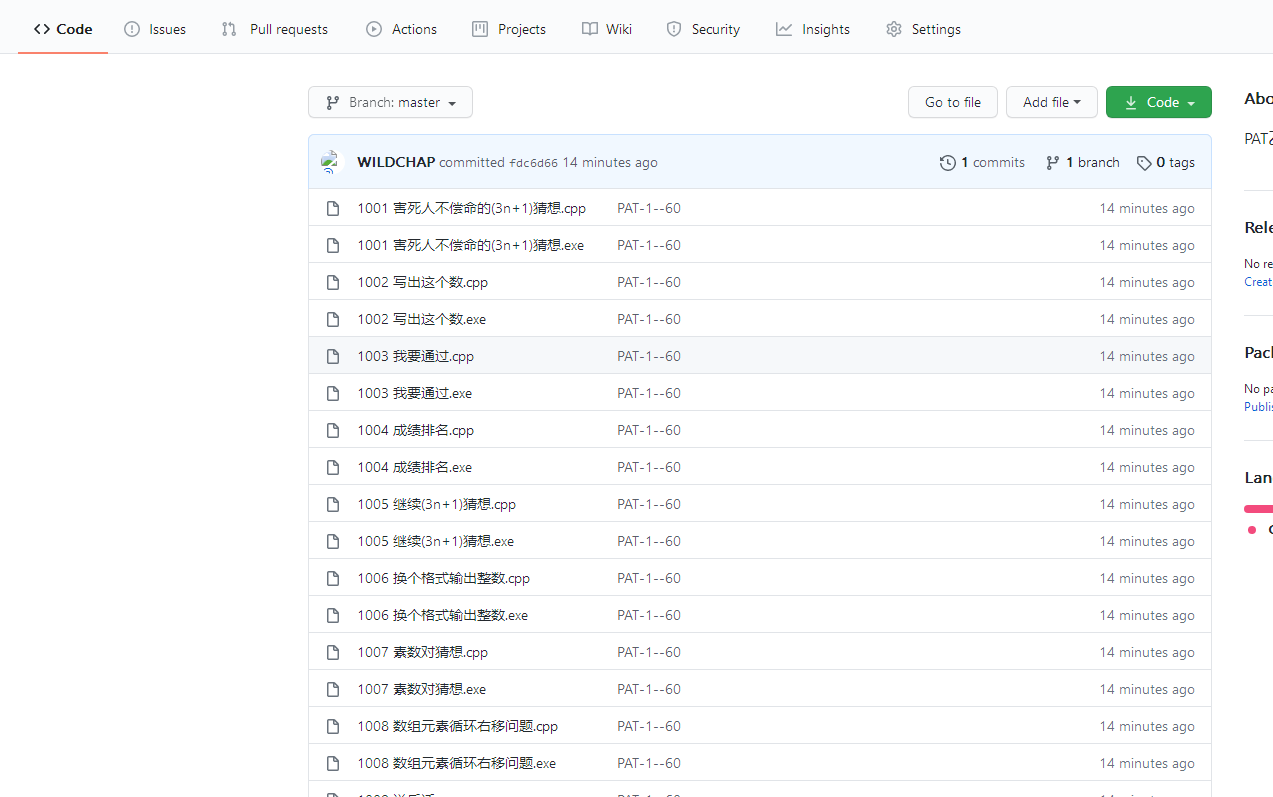View the Insights tab
This screenshot has height=797, width=1273.
813,29
